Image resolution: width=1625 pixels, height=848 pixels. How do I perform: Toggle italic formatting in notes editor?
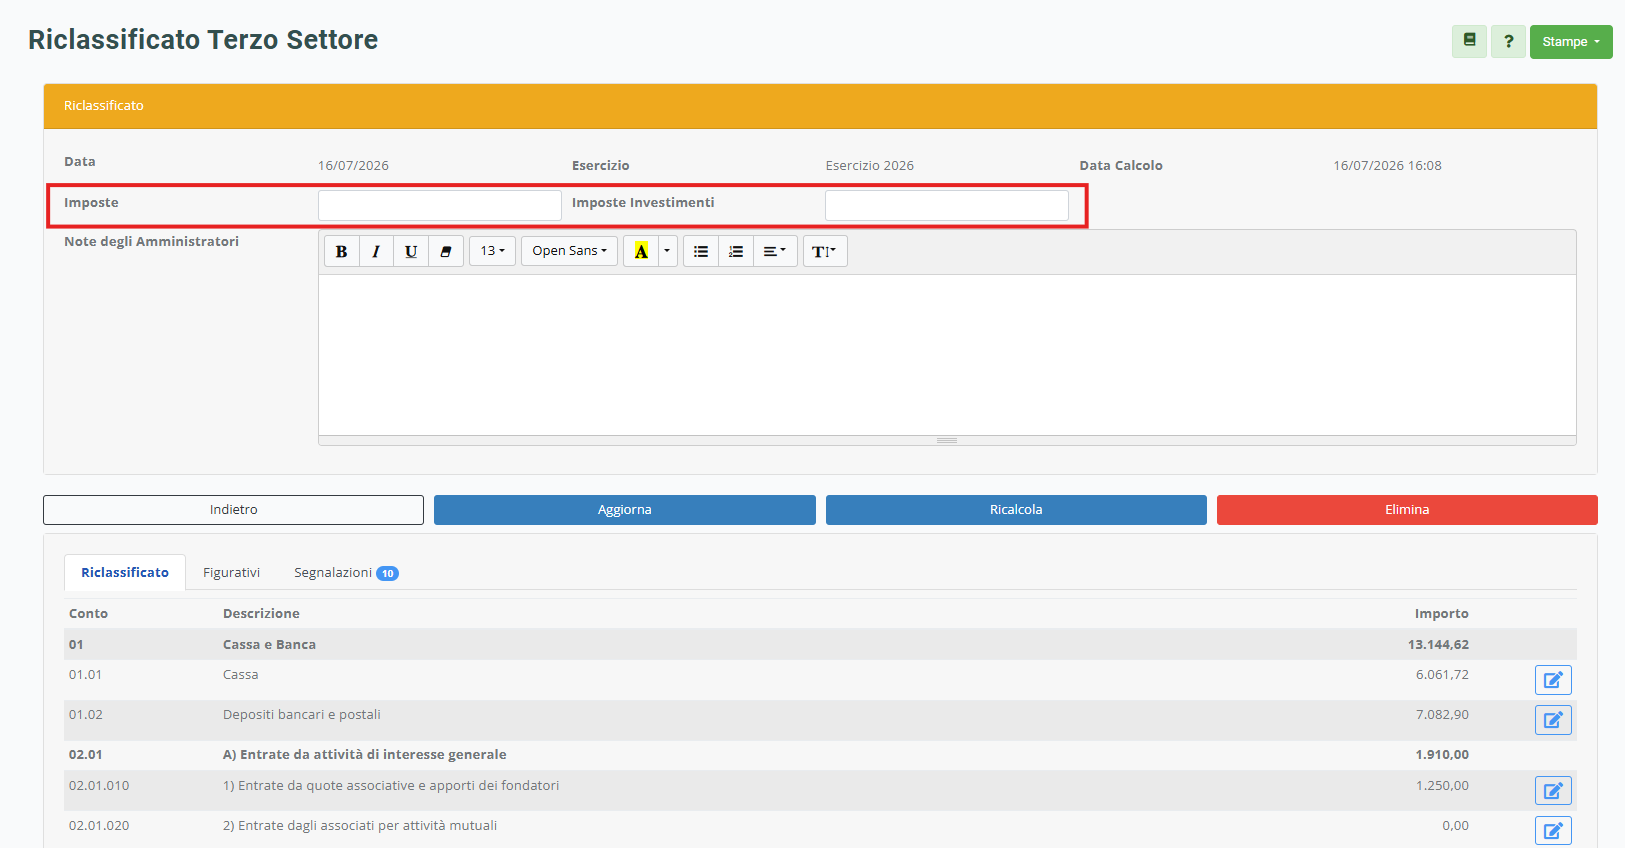(x=376, y=251)
